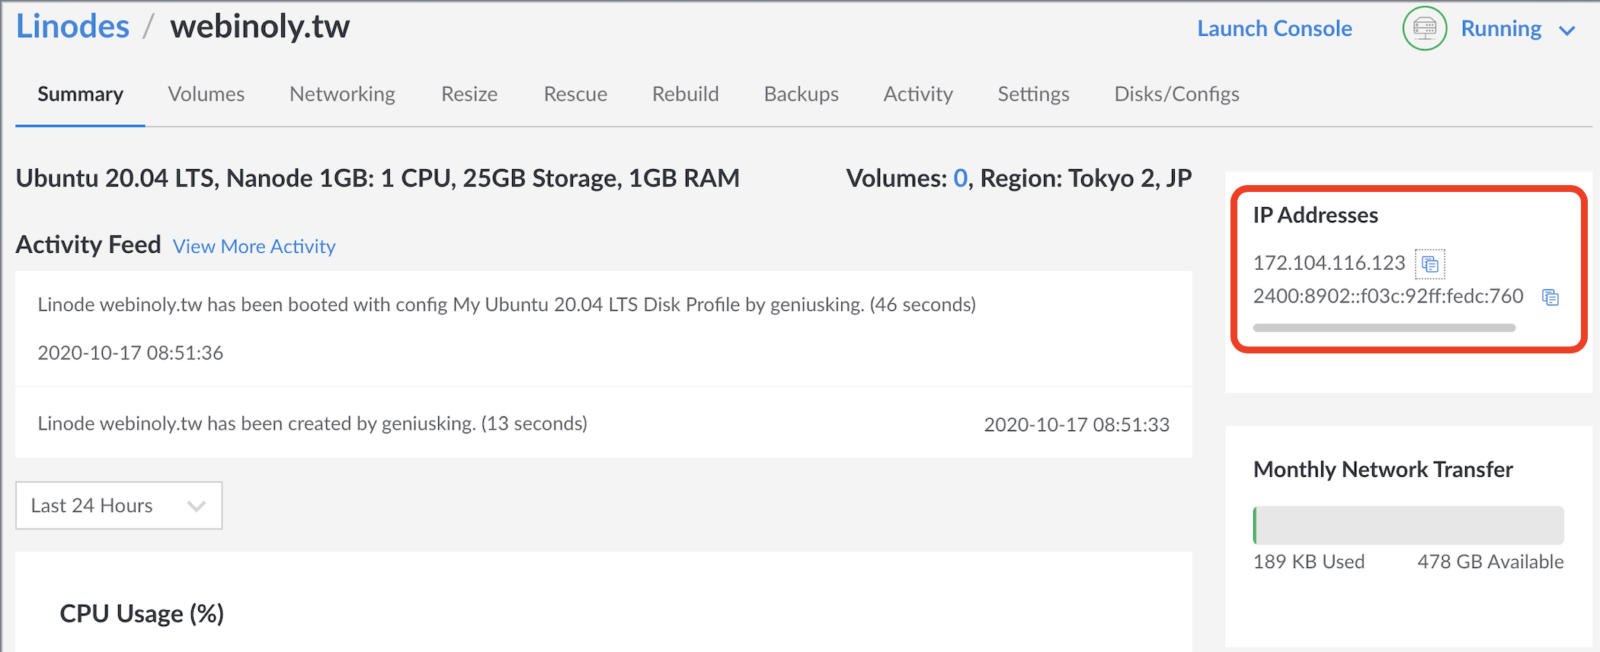Click the Volumes count 0 link
This screenshot has width=1600, height=652.
[x=960, y=179]
